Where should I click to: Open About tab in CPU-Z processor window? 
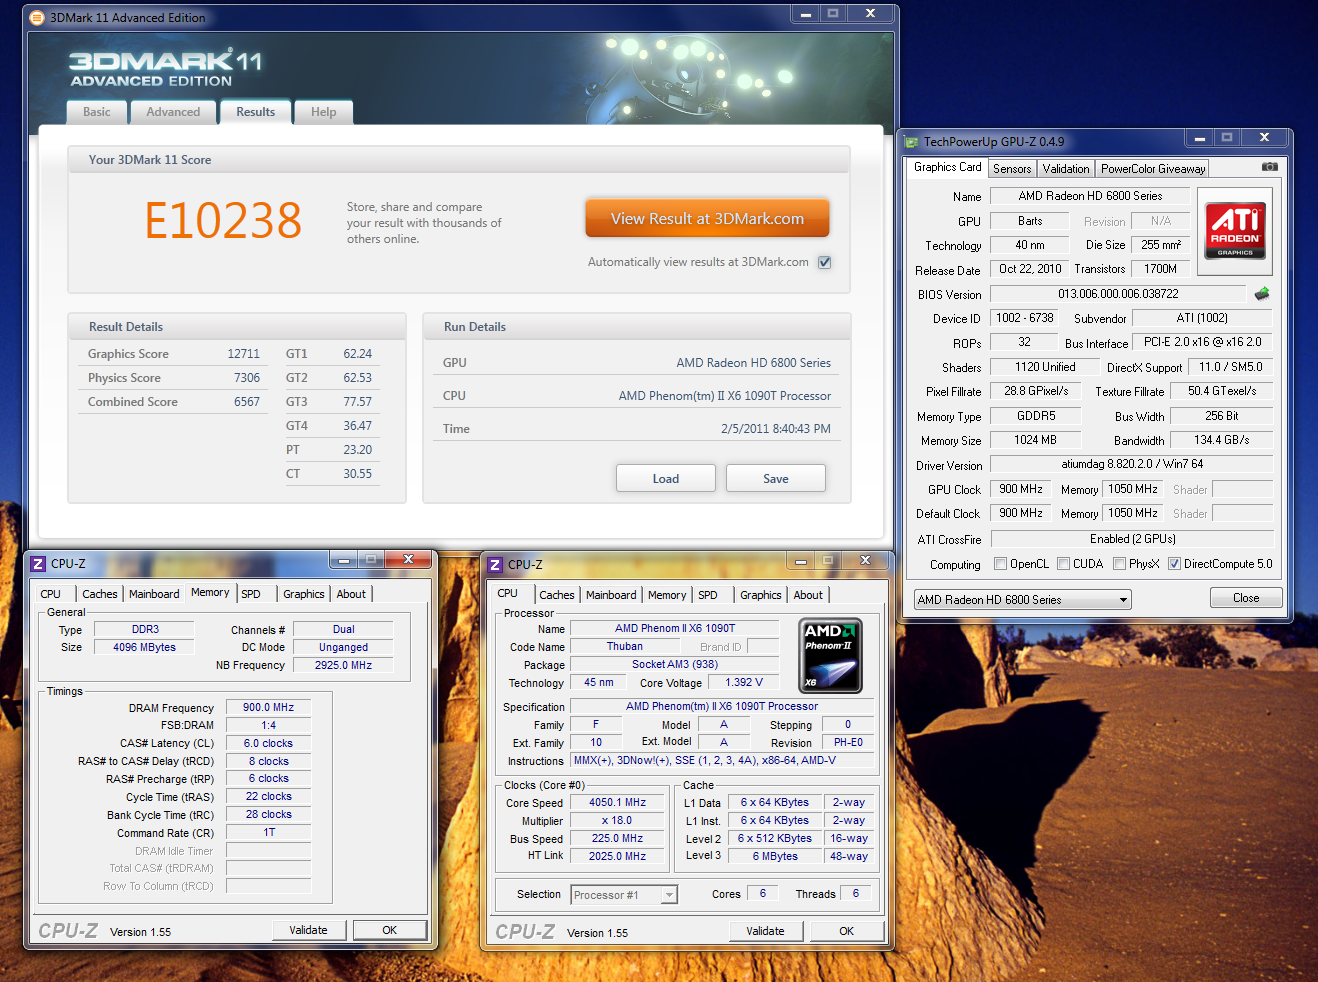point(808,595)
